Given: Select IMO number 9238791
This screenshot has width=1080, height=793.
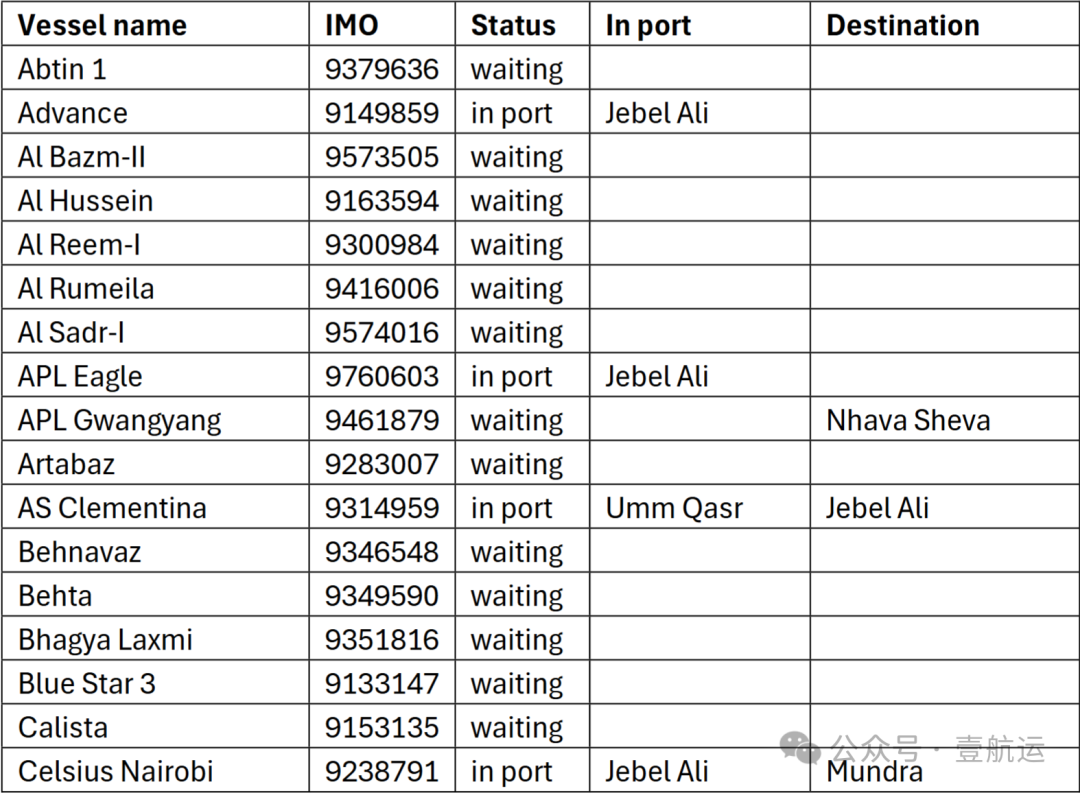Looking at the screenshot, I should pos(381,771).
